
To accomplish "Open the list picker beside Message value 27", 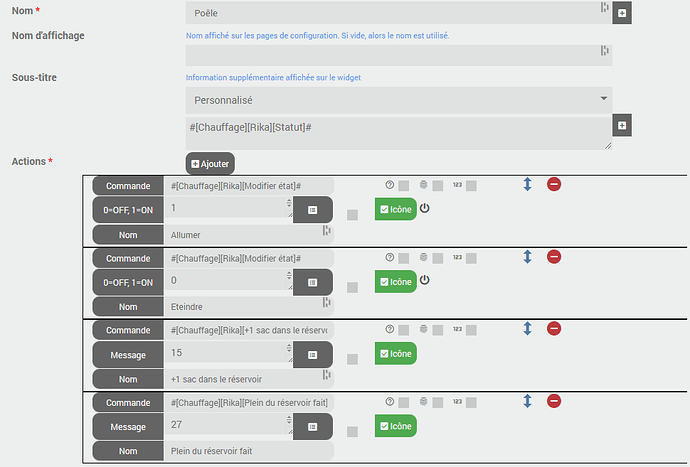I will pyautogui.click(x=313, y=425).
